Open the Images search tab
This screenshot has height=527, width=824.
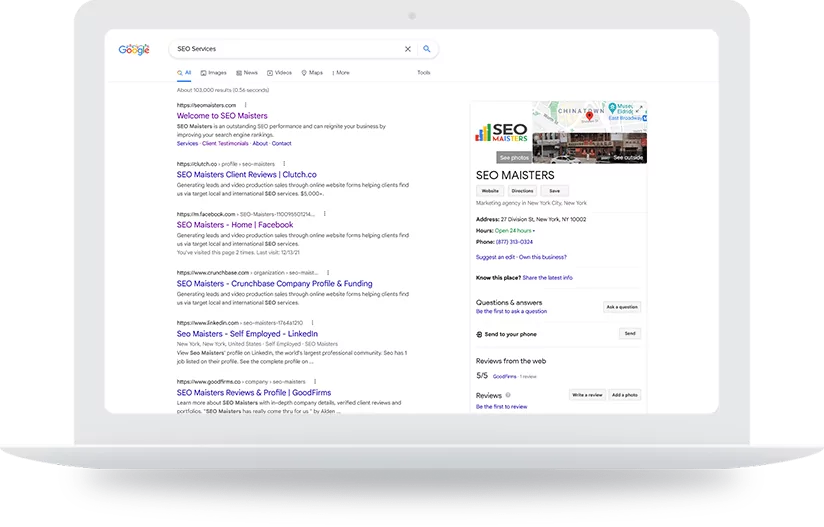[213, 73]
